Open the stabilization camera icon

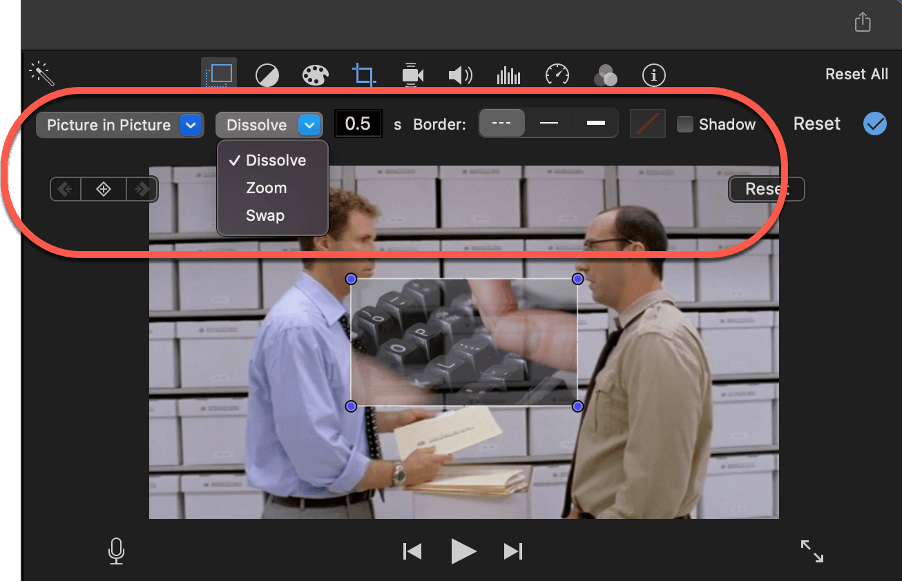tap(412, 75)
